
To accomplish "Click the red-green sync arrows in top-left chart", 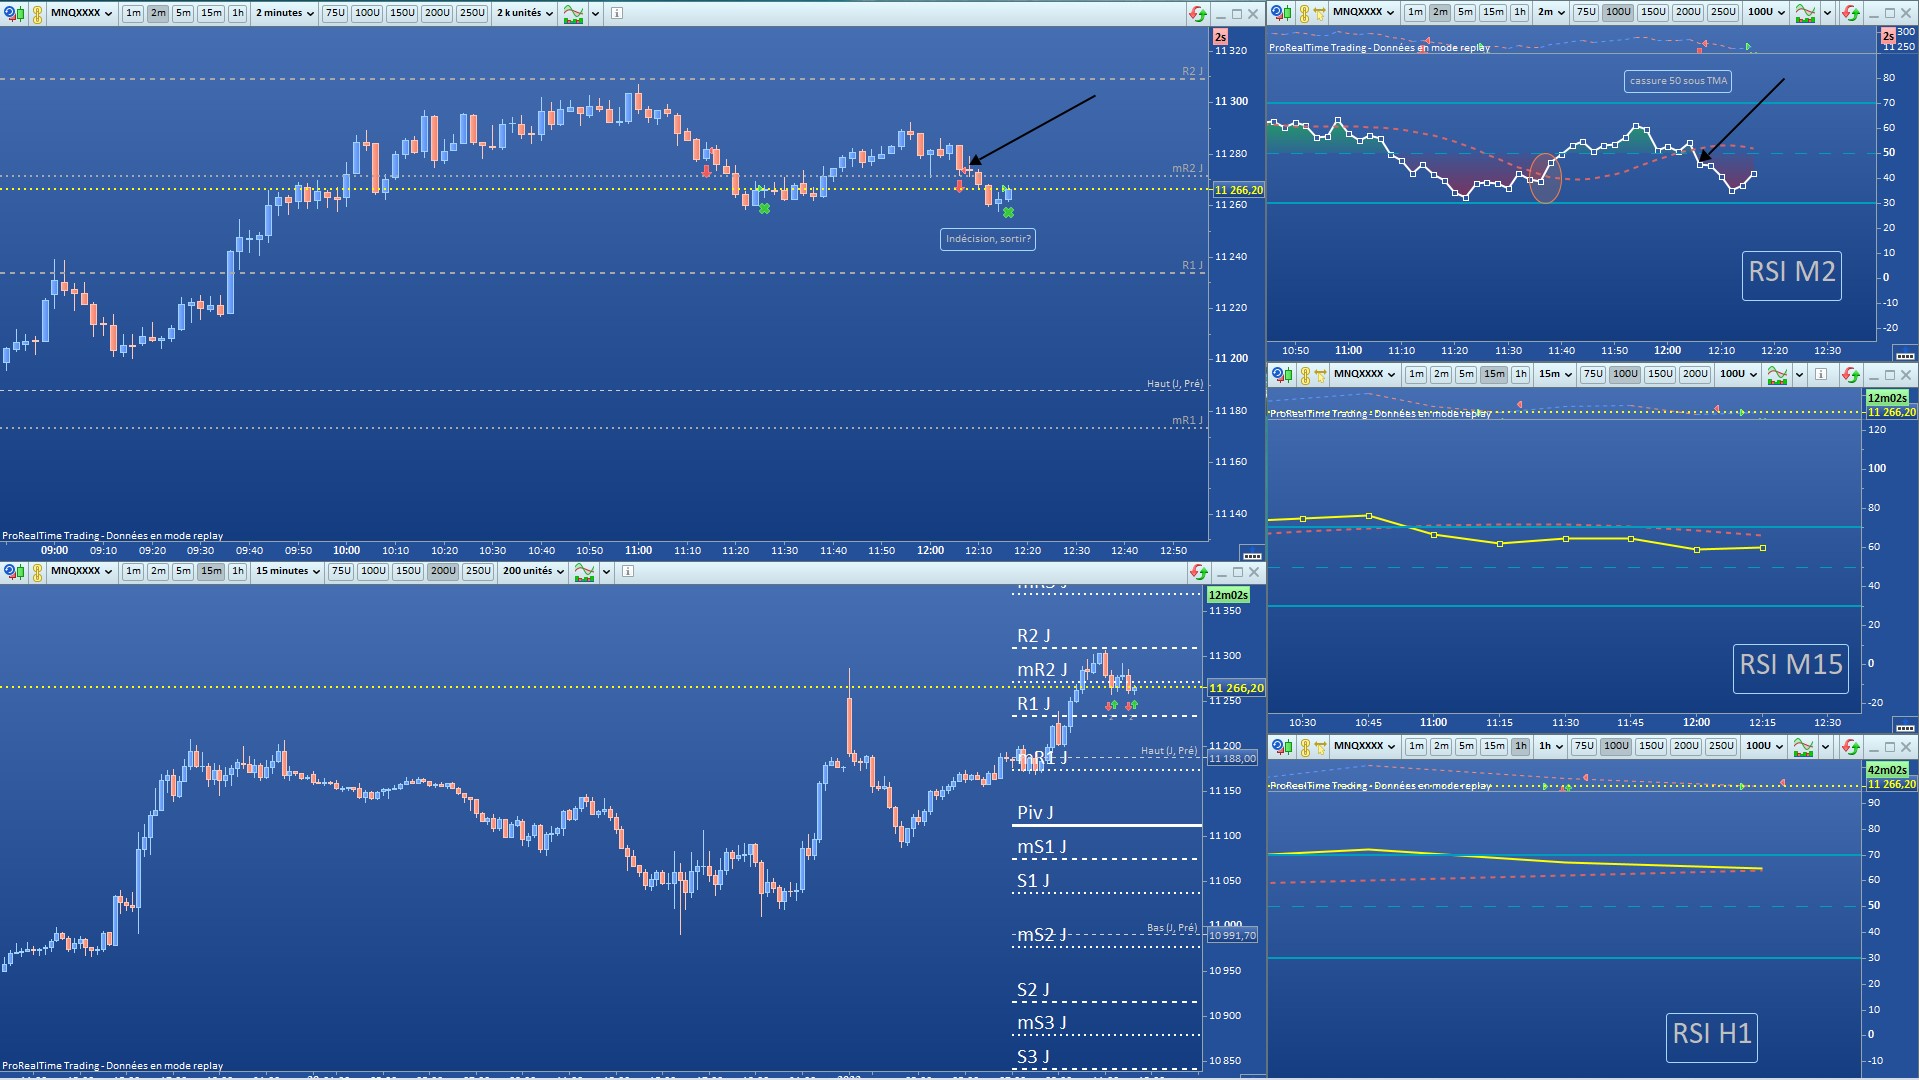I will 1197,13.
